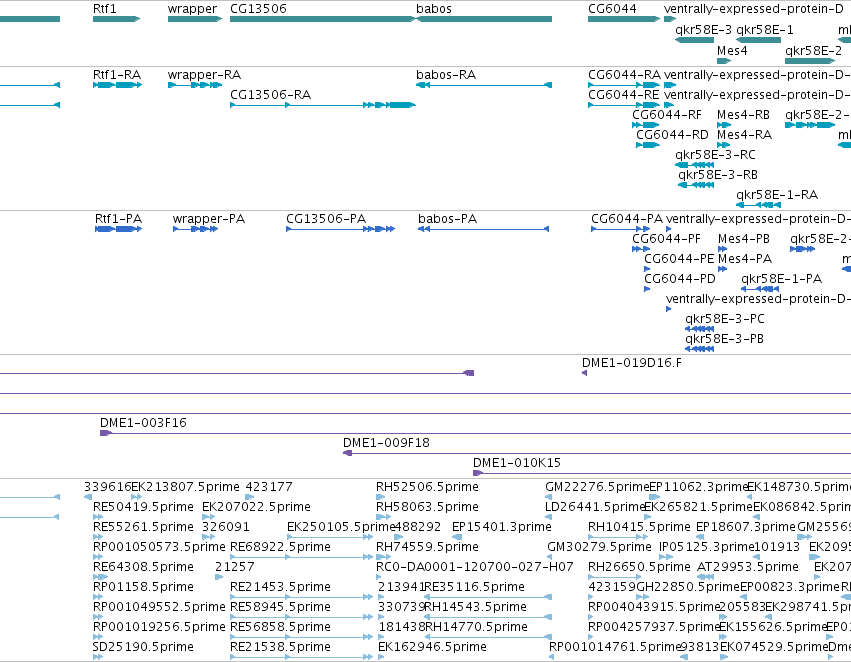Viewport: 851px width, 662px height.
Task: Select the babos-PA protein feature
Action: pos(483,229)
